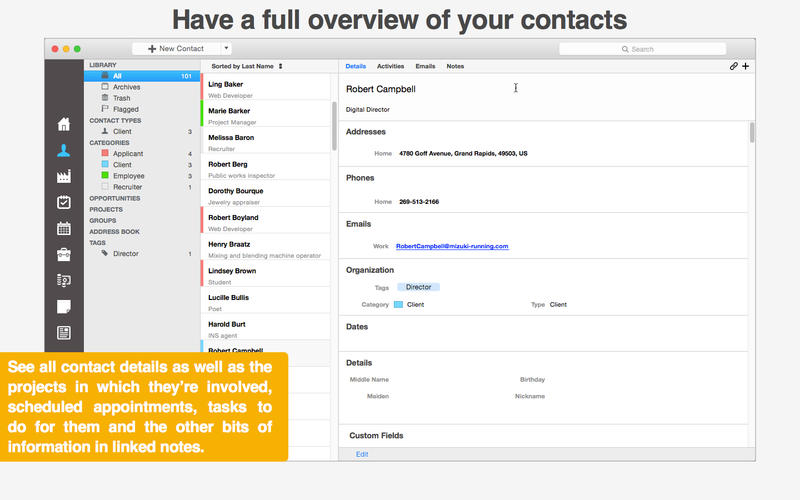
Task: Click the plus icon in details header
Action: 746,66
